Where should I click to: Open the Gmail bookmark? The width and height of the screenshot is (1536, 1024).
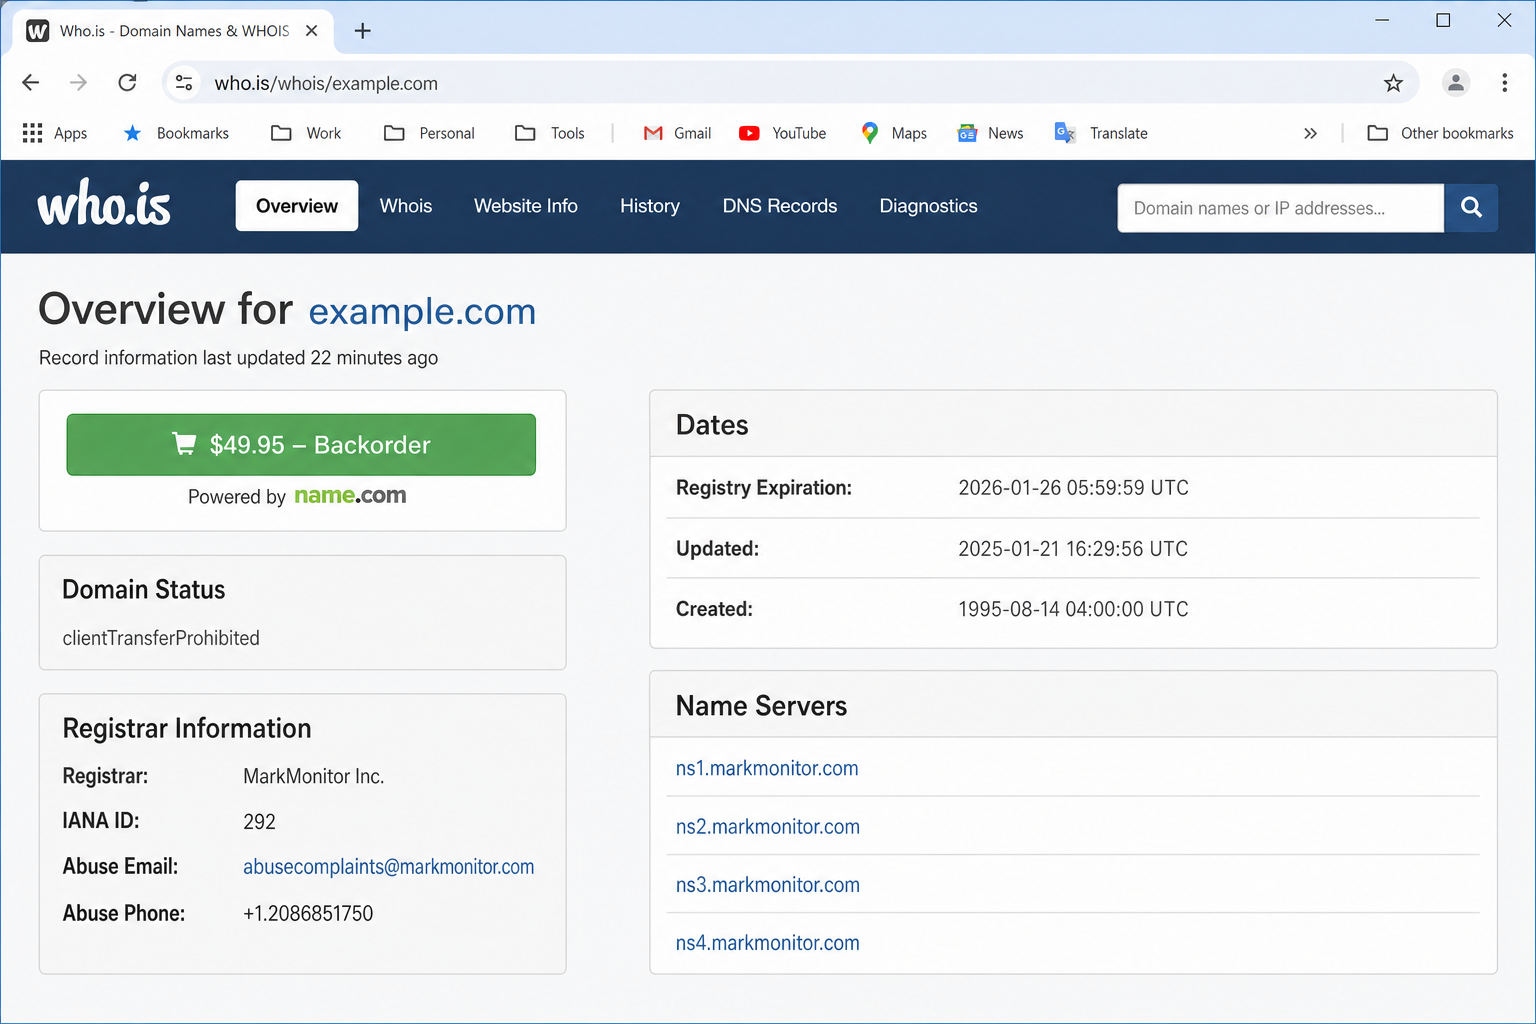(x=677, y=133)
